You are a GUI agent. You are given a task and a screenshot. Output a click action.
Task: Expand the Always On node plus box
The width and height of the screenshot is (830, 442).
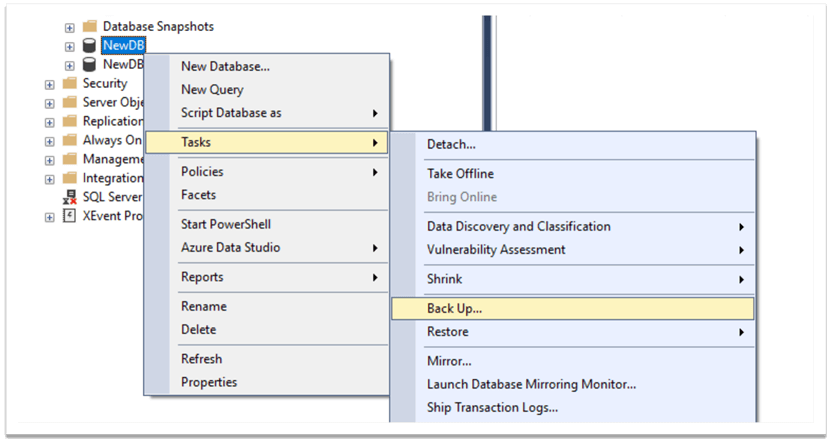click(49, 141)
